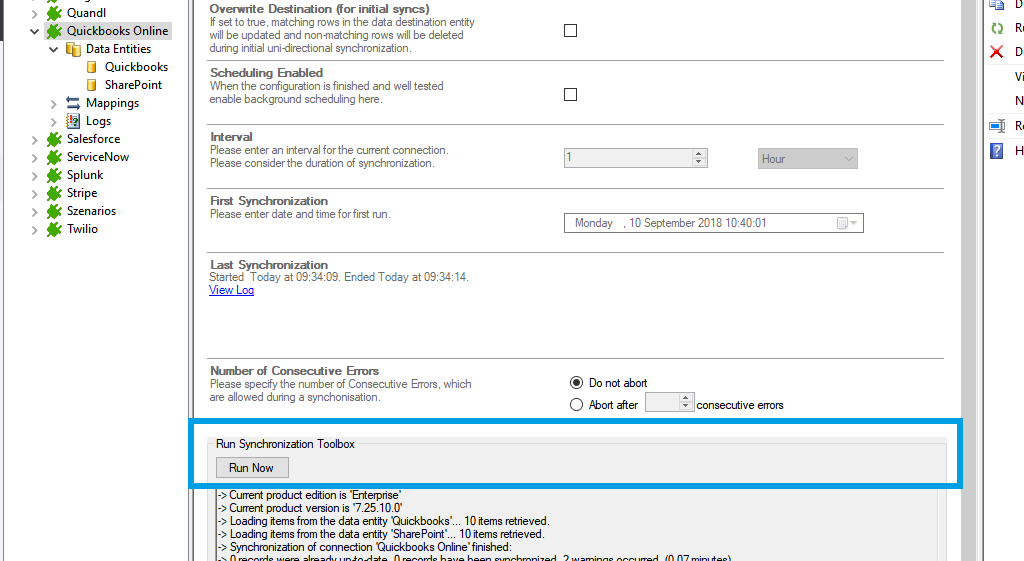Screen dimensions: 1024x561
Task: Click the Mappings arrows icon
Action: point(73,103)
